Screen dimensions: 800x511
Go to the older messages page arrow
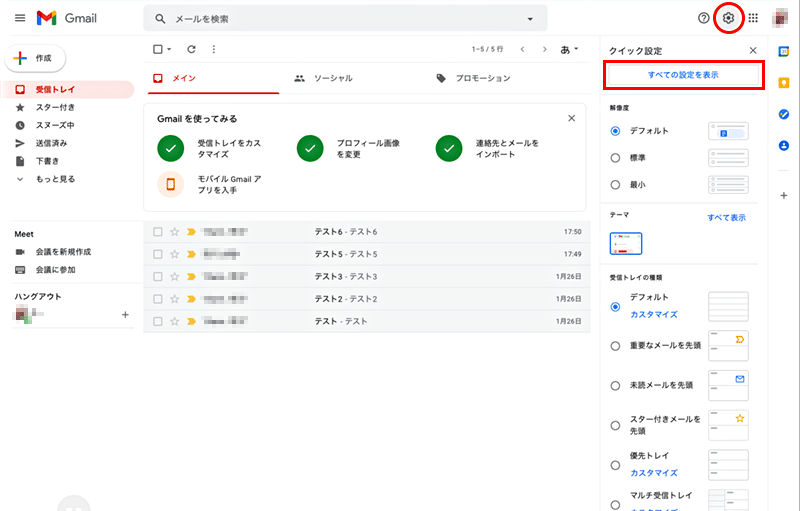click(x=544, y=49)
